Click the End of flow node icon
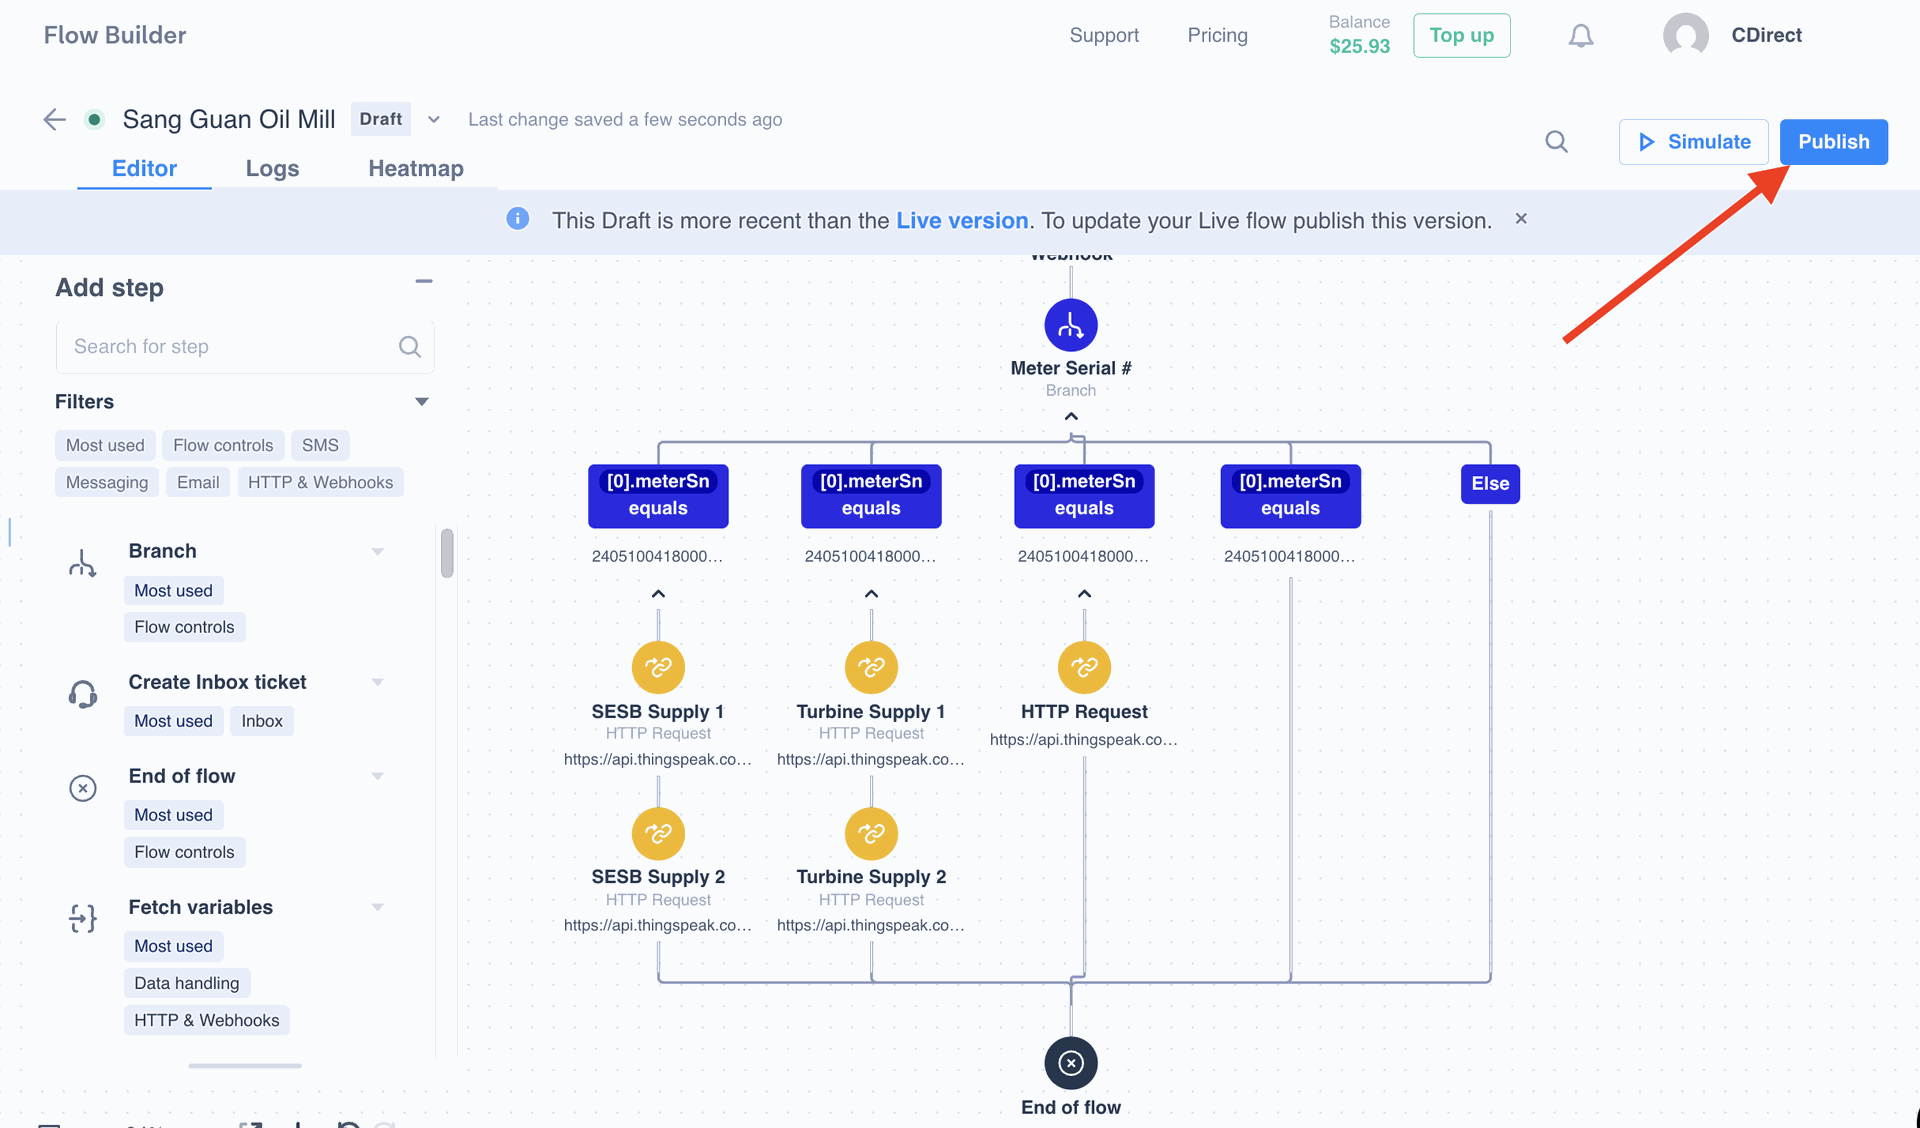 [1070, 1063]
